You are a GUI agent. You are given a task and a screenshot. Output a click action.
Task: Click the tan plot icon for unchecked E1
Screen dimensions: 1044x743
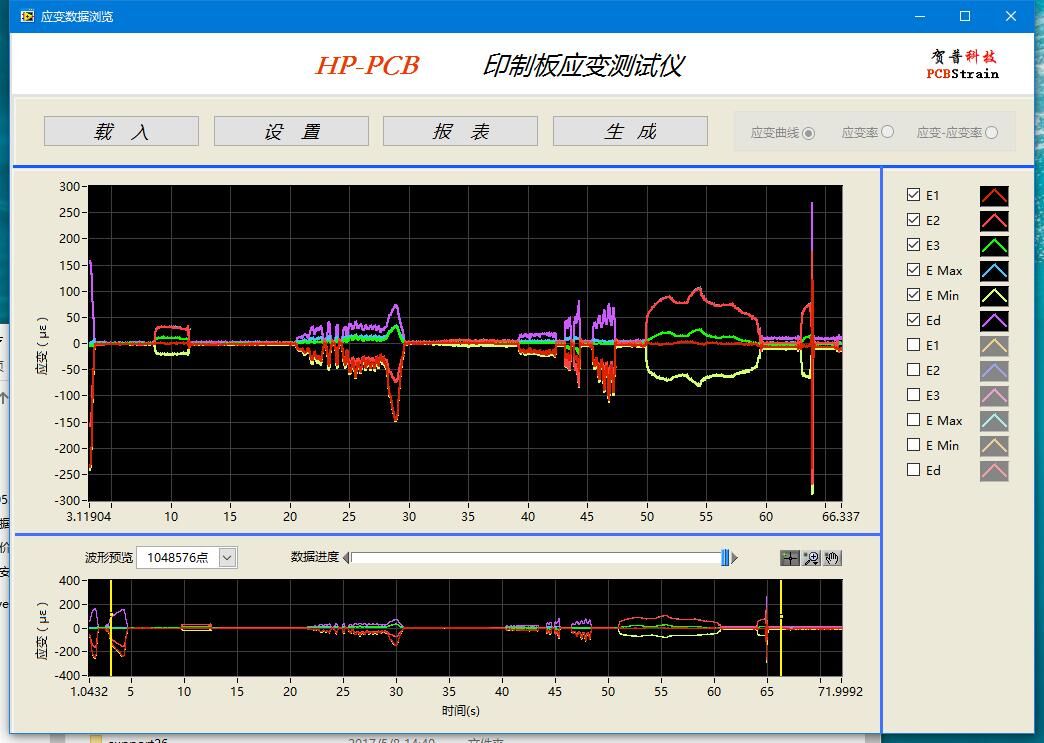pyautogui.click(x=994, y=346)
